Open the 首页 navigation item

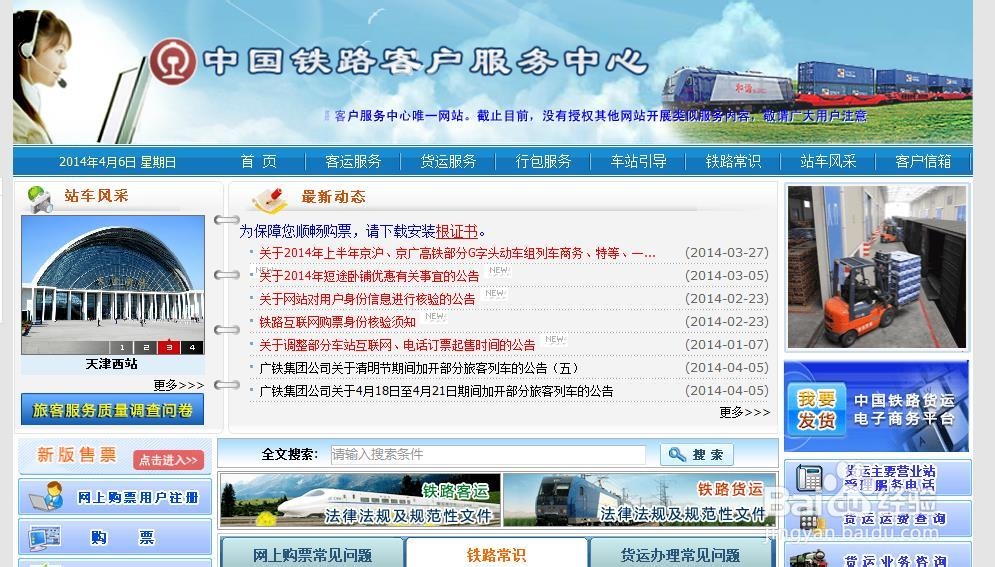pyautogui.click(x=258, y=162)
